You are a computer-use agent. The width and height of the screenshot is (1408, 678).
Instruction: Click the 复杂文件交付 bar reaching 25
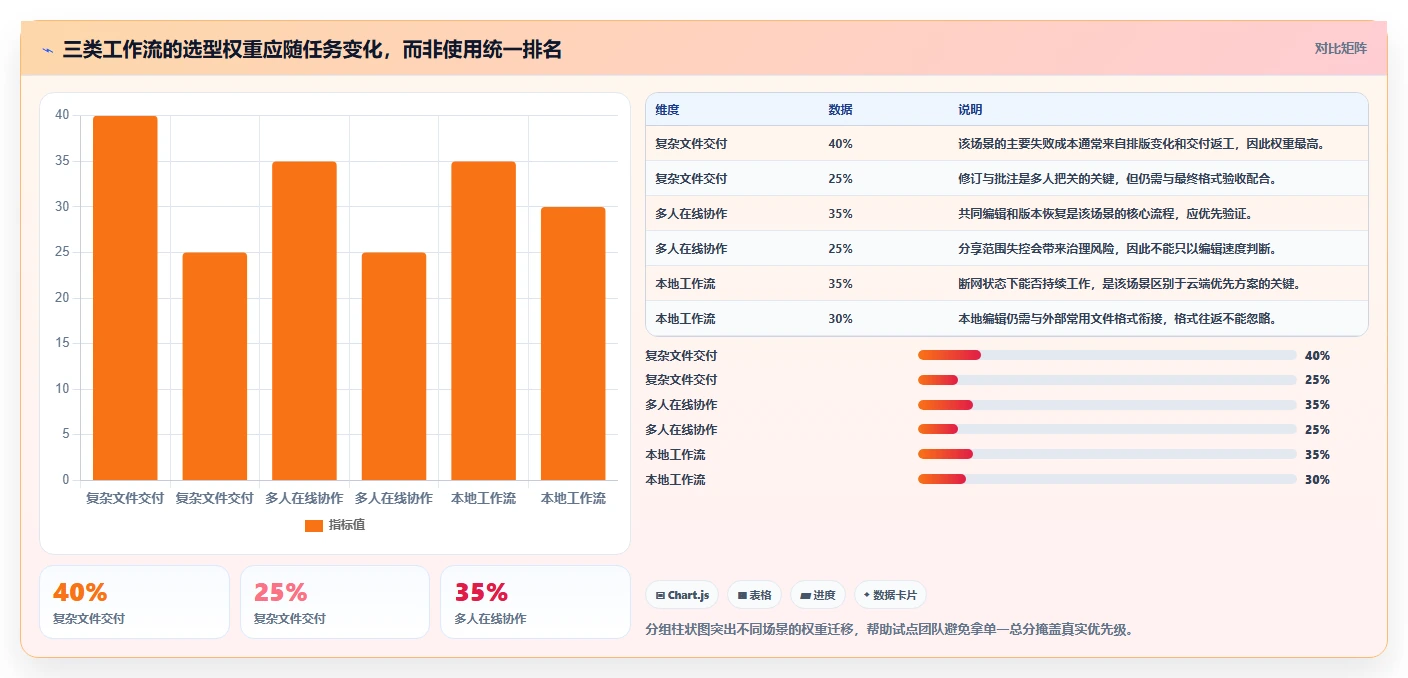tap(214, 366)
